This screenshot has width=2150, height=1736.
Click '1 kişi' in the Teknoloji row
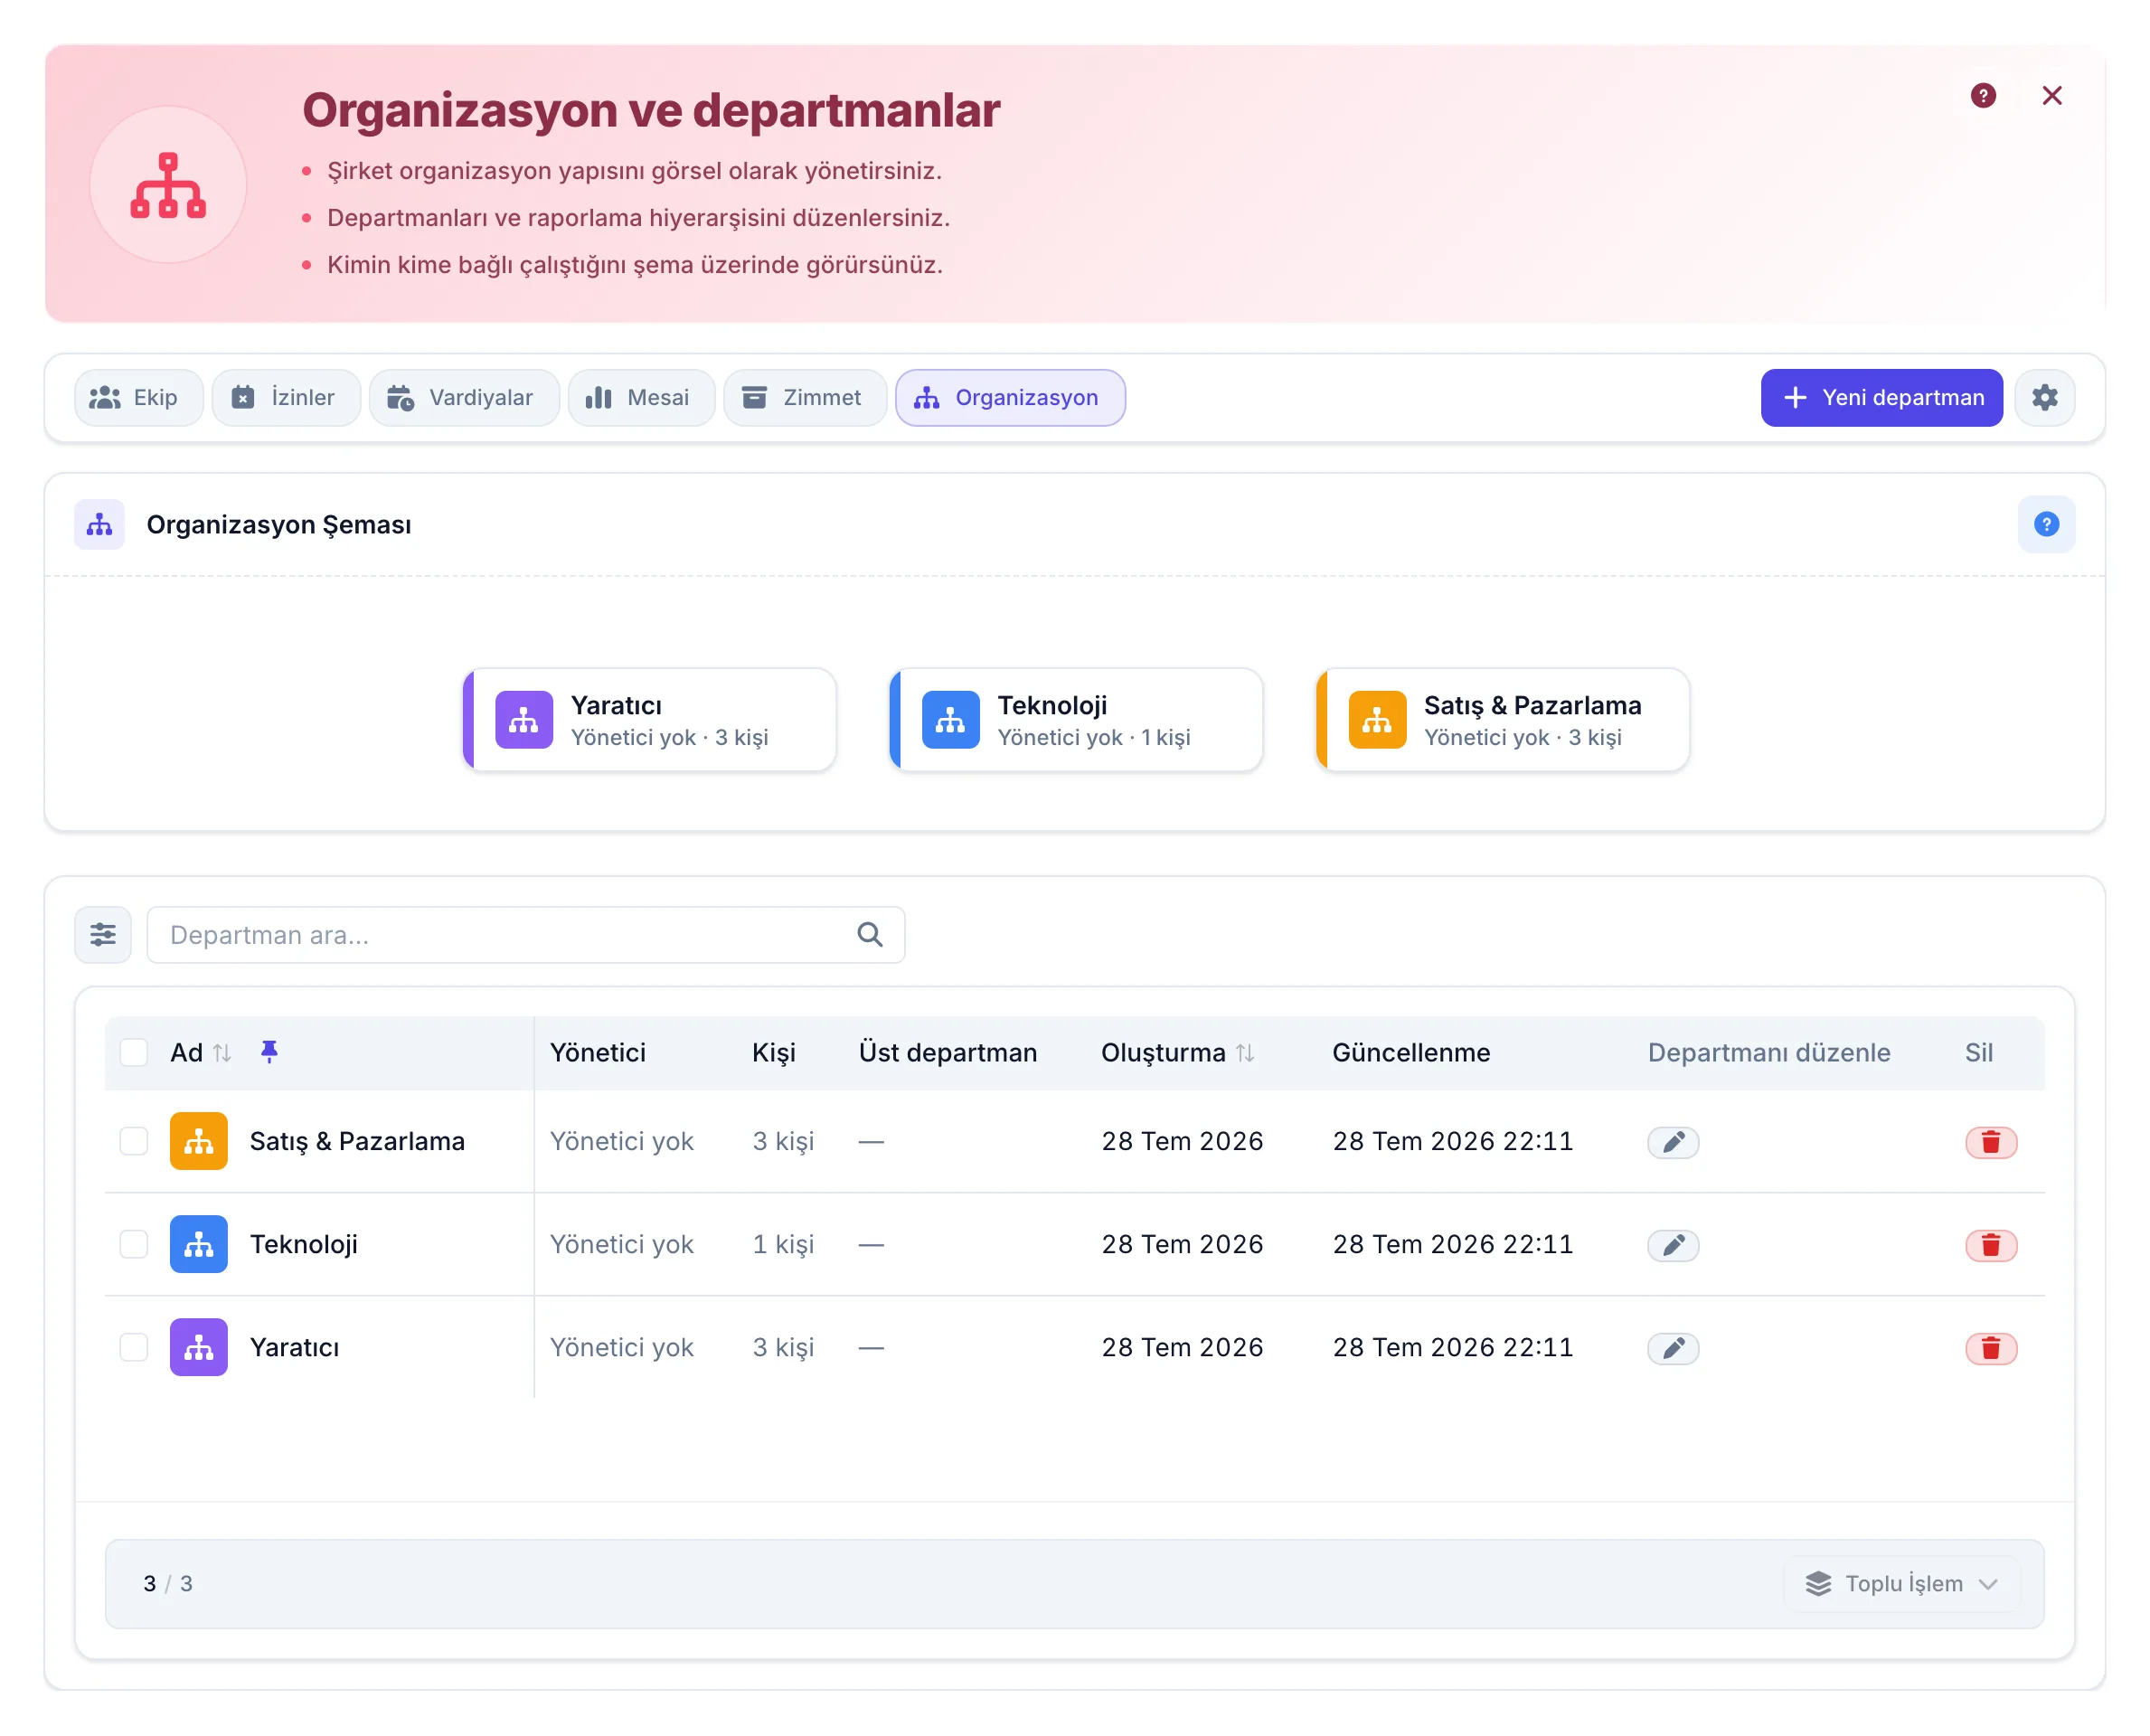pos(783,1244)
